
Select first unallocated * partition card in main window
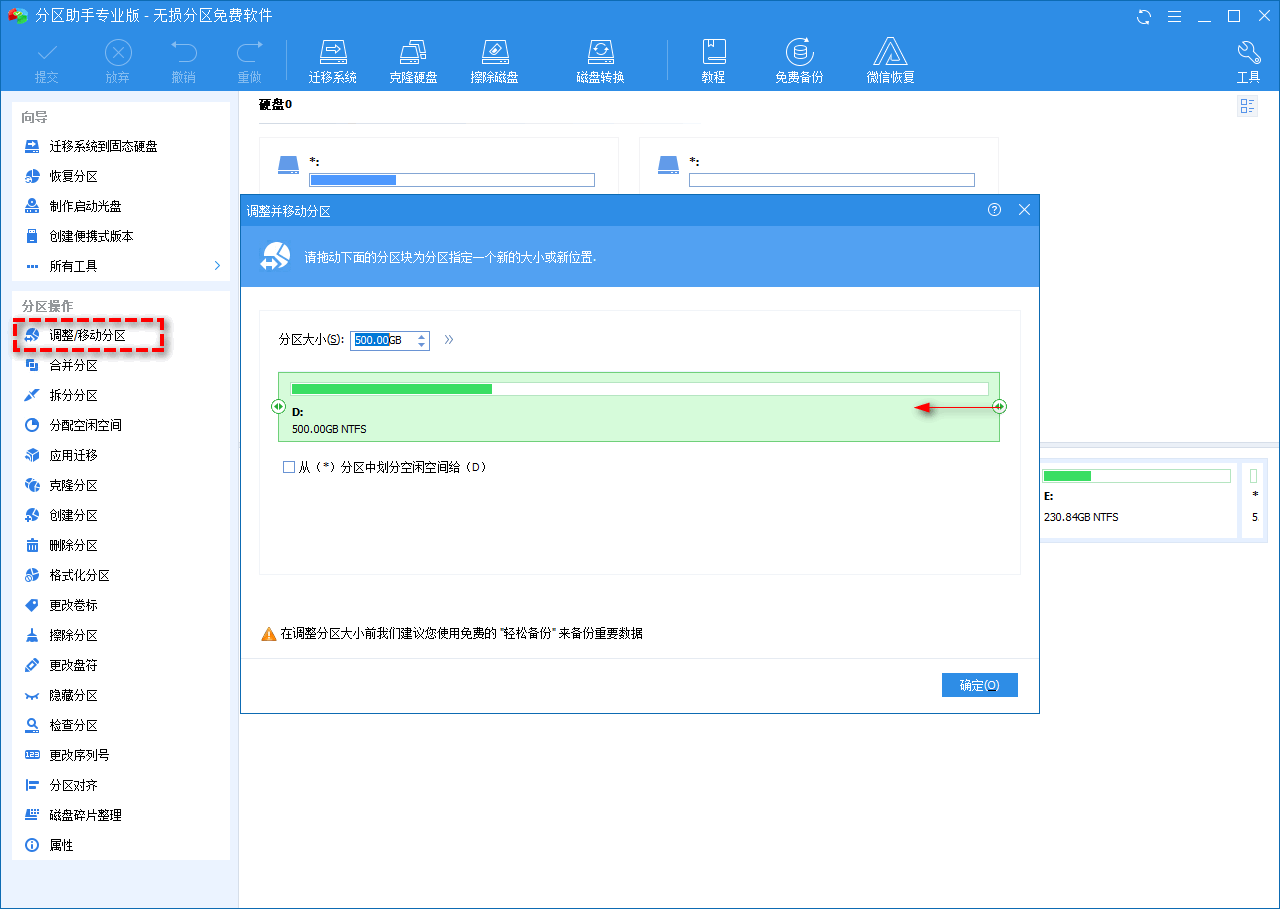coord(438,166)
